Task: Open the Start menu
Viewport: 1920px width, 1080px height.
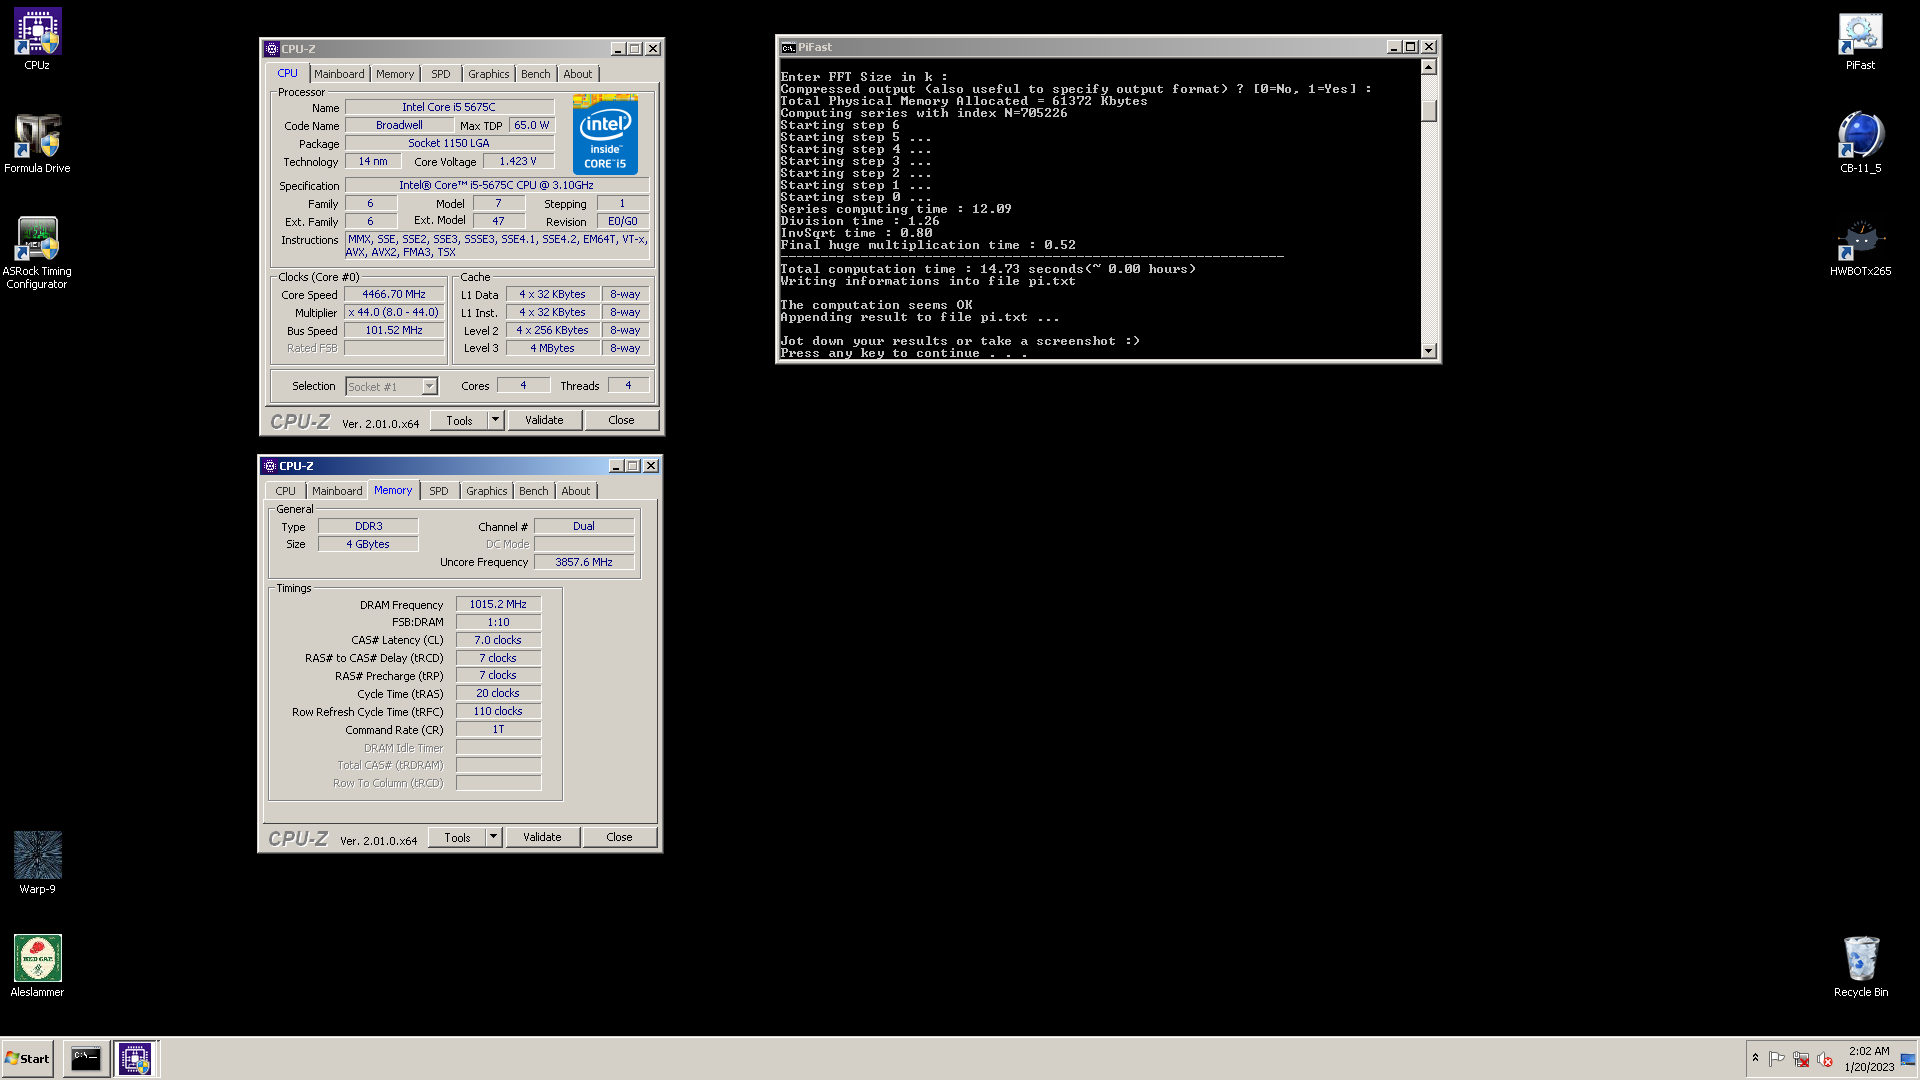Action: coord(27,1059)
